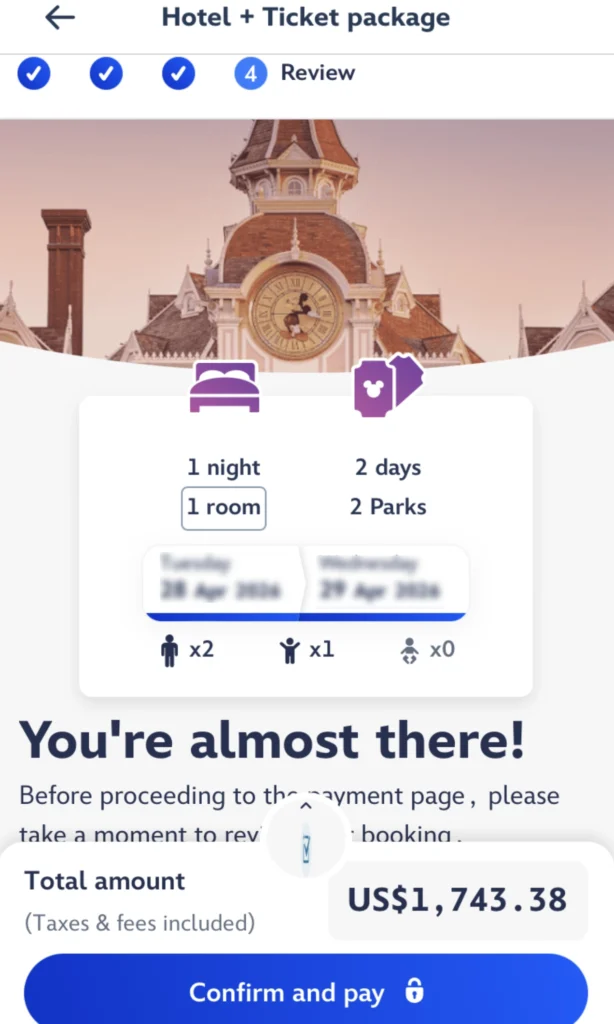Tap the purple park tickets icon
Viewport: 614px width, 1024px height.
point(388,386)
